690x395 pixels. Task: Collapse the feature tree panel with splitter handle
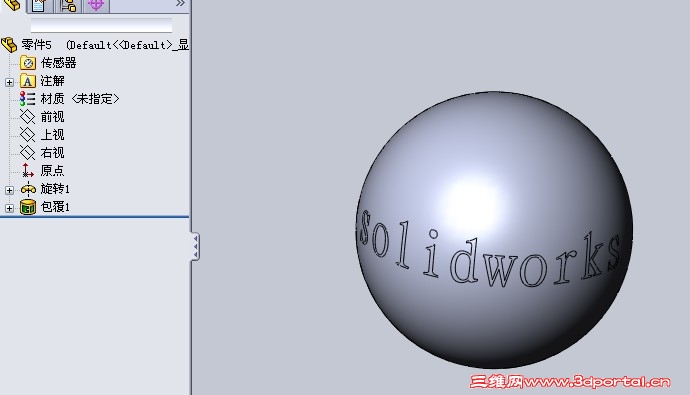pos(195,246)
